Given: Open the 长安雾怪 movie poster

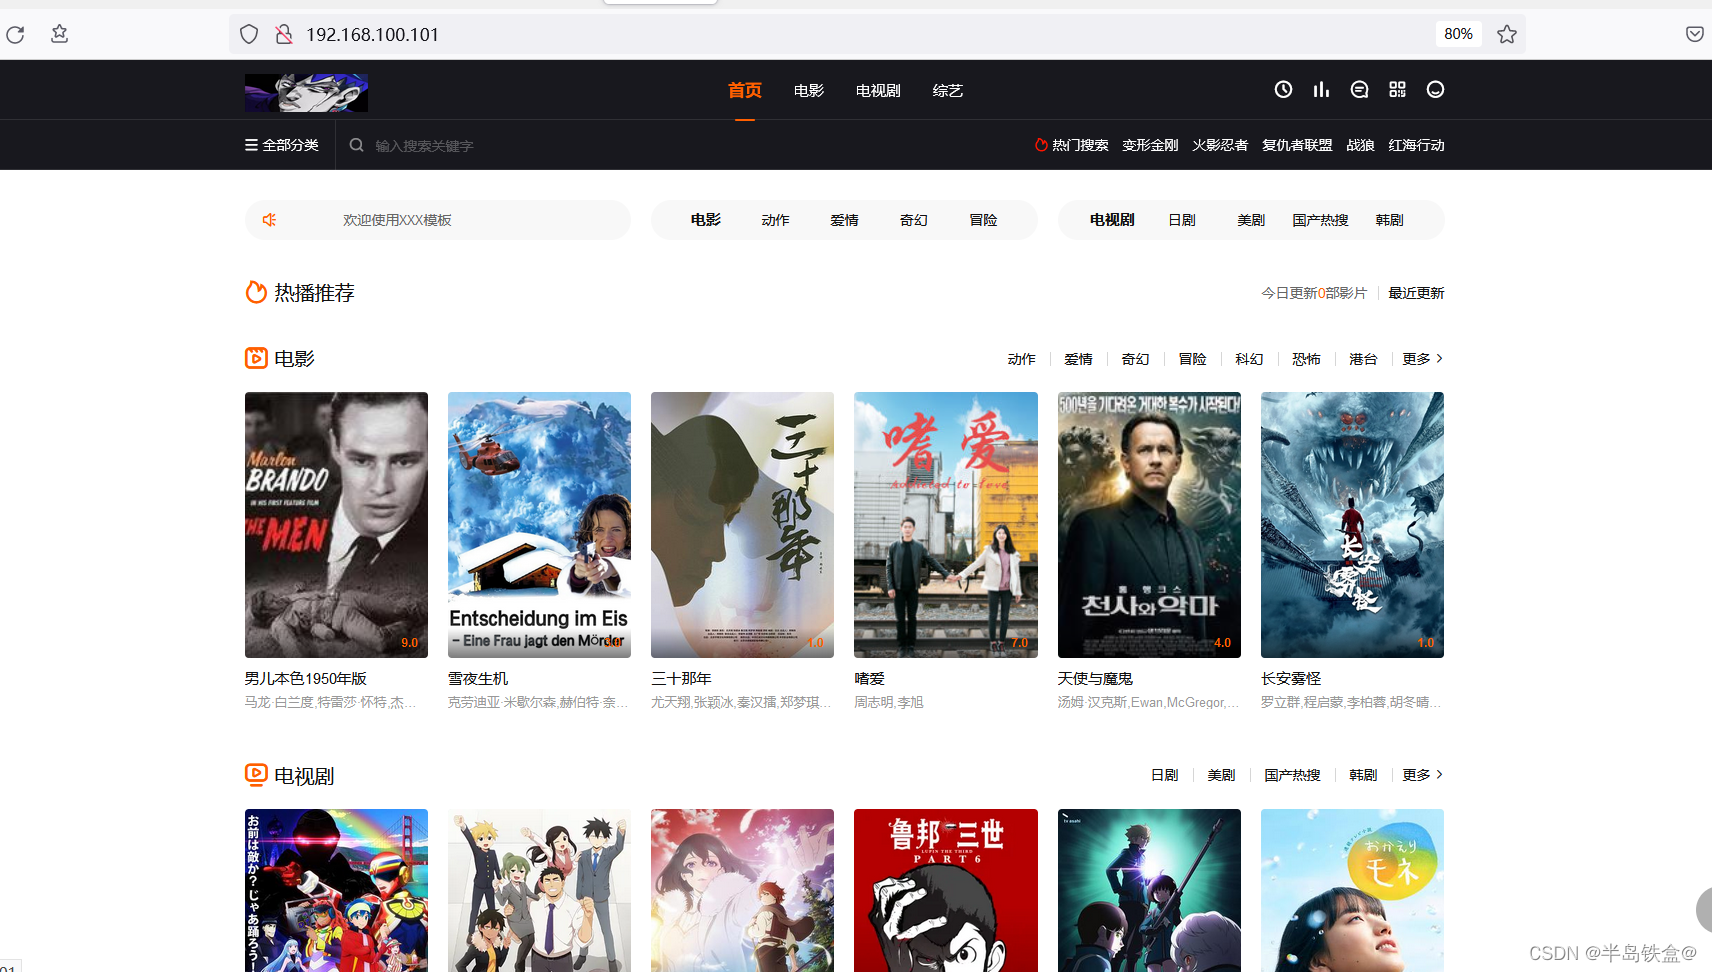Looking at the screenshot, I should point(1352,525).
